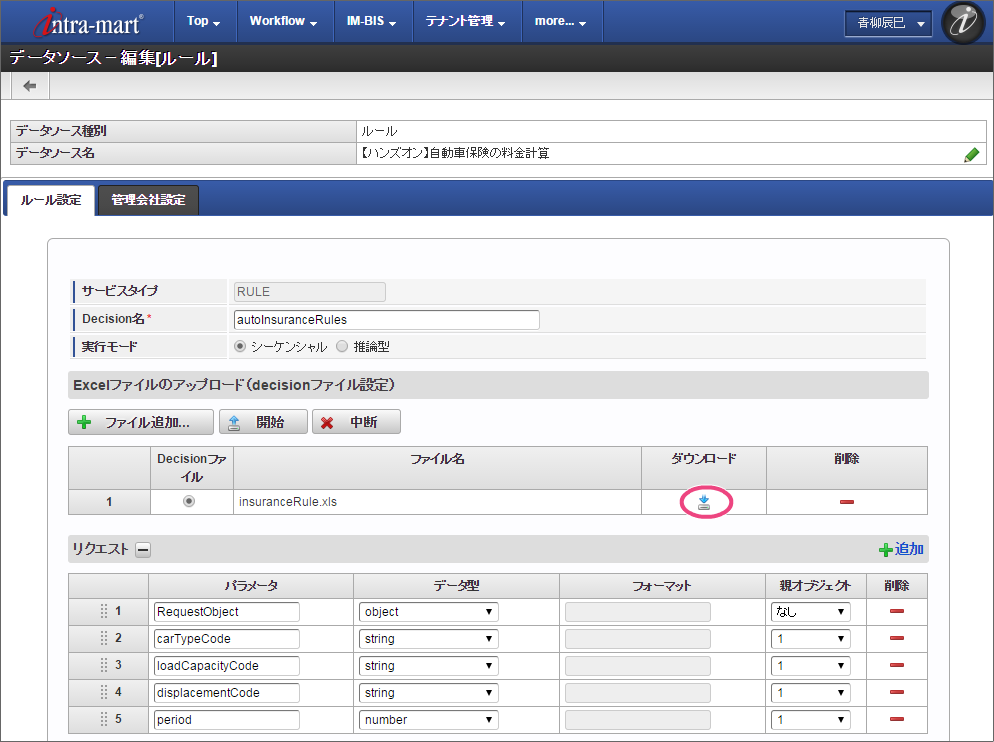Click the drag handle of row 3
This screenshot has width=994, height=742.
tap(105, 666)
